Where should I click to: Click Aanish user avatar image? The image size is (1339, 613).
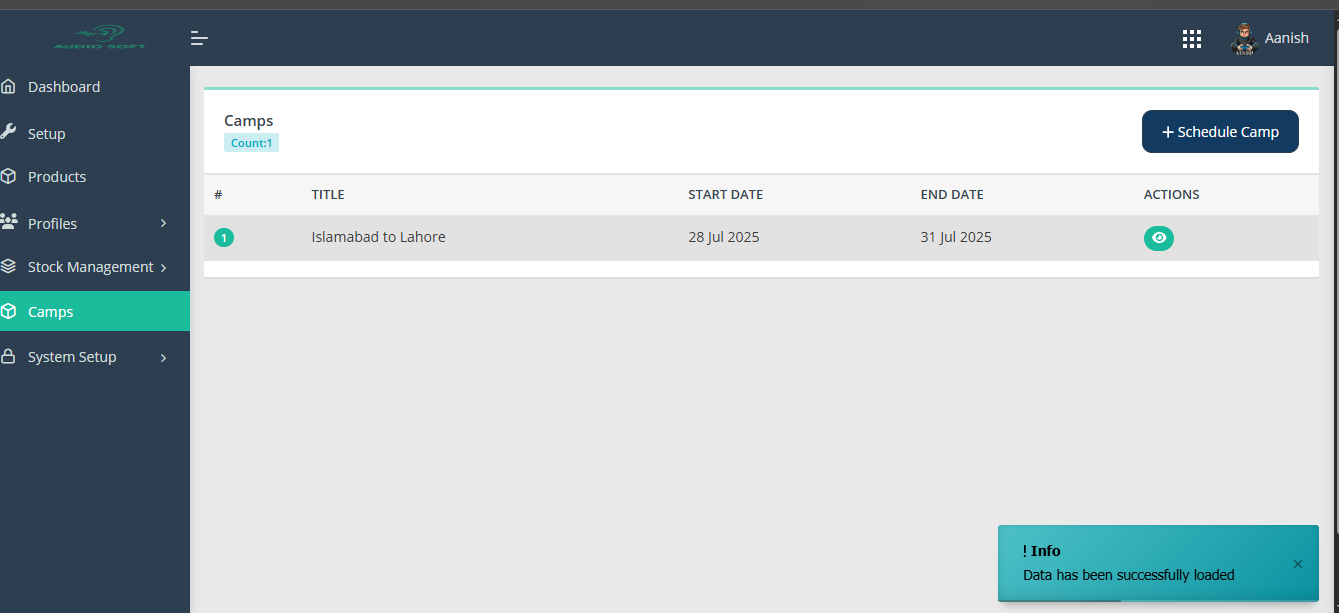[1244, 38]
